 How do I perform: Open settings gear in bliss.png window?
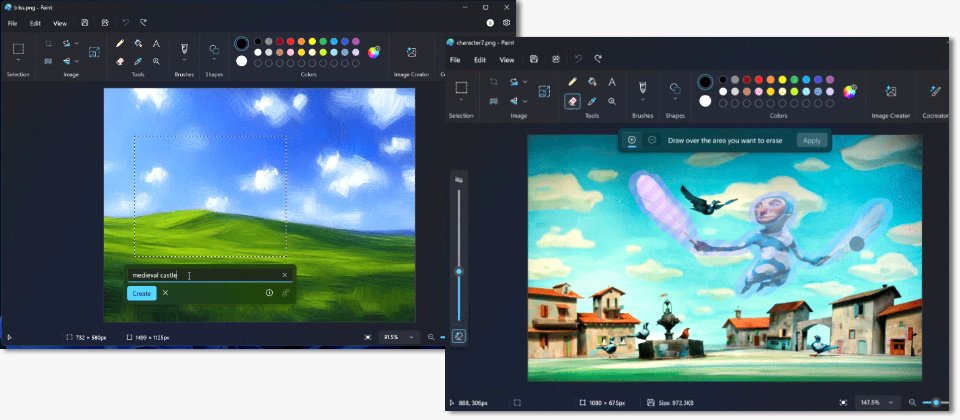coord(506,23)
